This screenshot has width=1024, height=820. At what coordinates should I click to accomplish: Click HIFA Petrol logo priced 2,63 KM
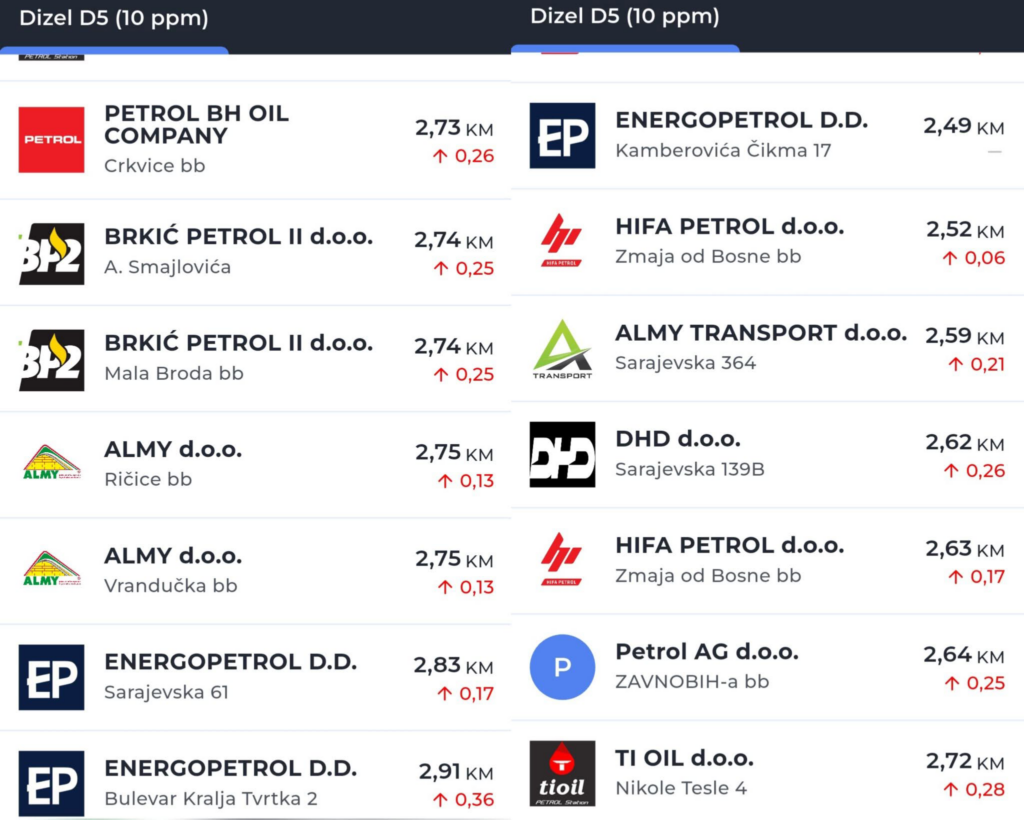(562, 560)
